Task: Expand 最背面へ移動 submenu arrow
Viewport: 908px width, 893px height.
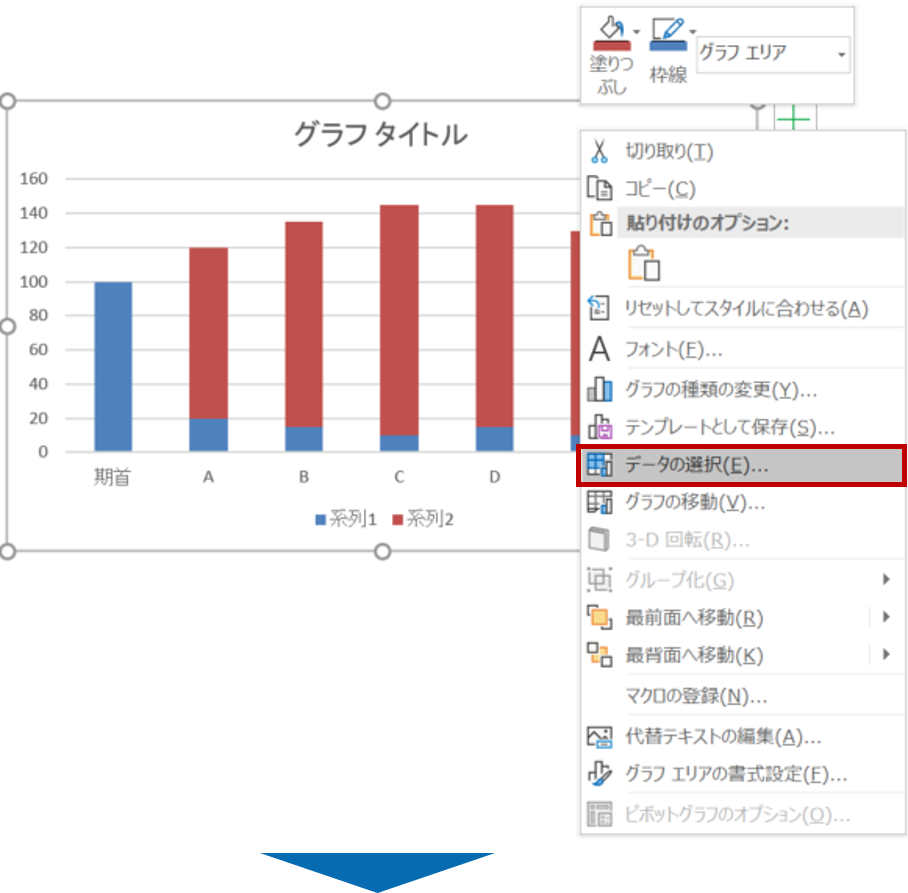Action: point(886,655)
